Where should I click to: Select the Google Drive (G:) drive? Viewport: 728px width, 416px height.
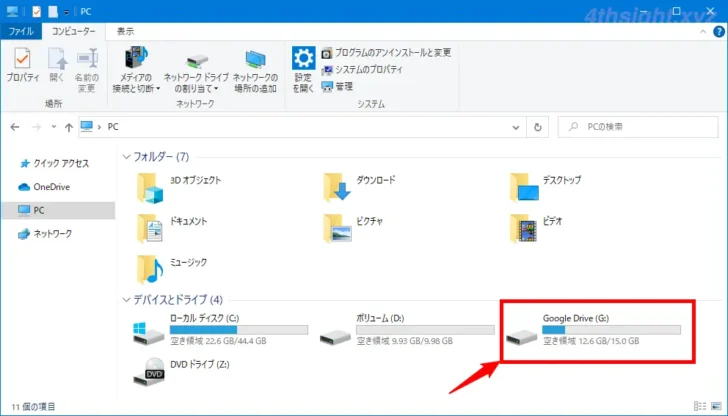(593, 330)
